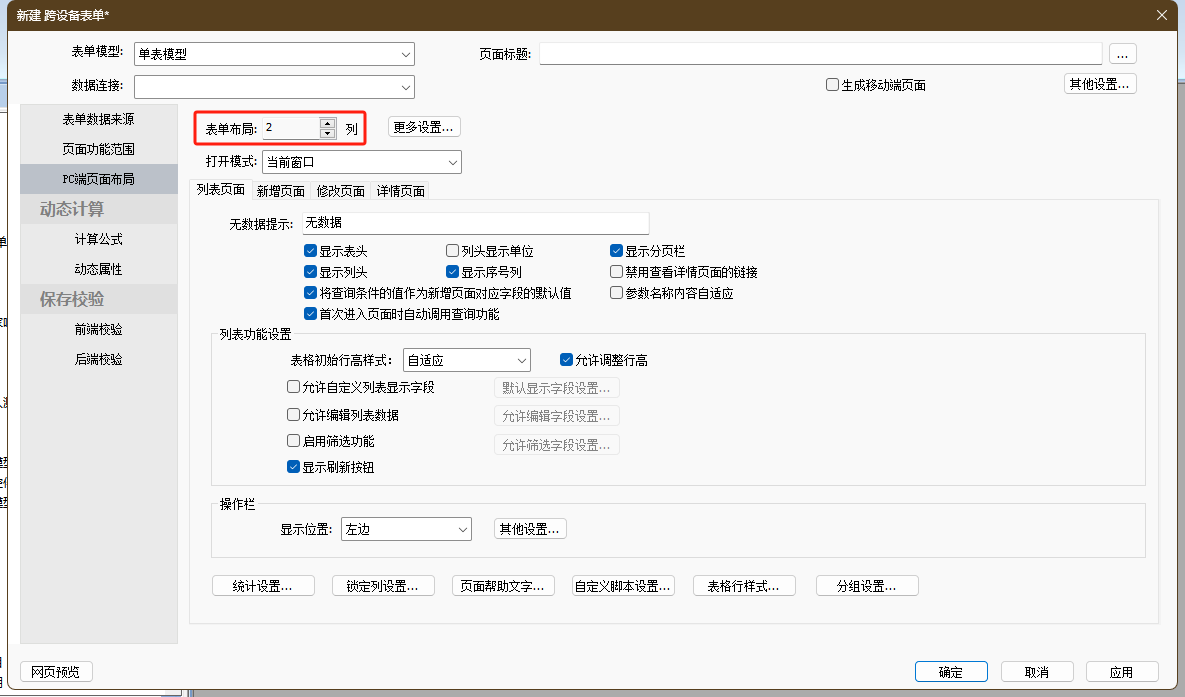Click the 无数据提示 text field
The width and height of the screenshot is (1185, 697).
coord(475,224)
